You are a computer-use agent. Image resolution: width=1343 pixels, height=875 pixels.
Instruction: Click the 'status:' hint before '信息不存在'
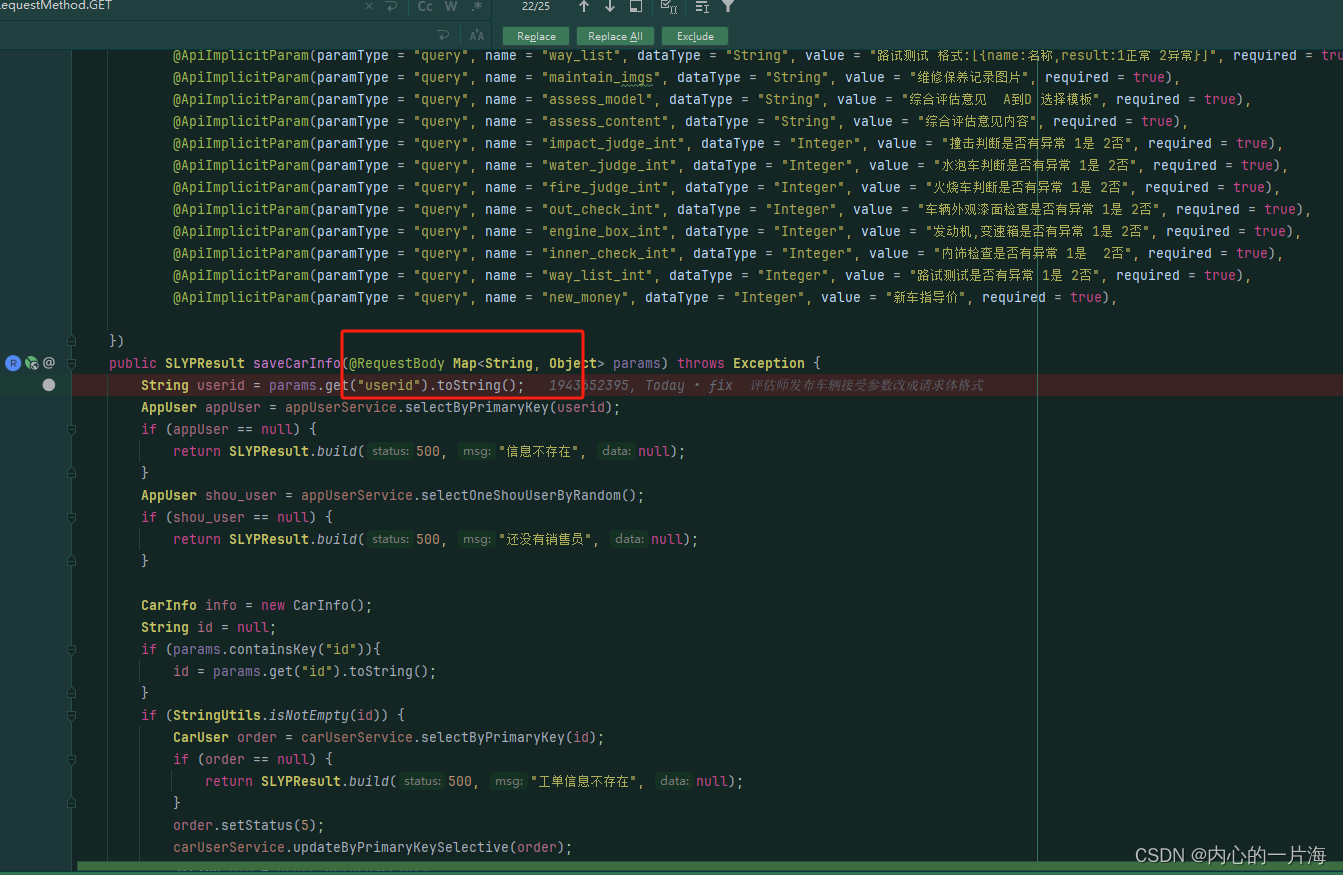[390, 451]
